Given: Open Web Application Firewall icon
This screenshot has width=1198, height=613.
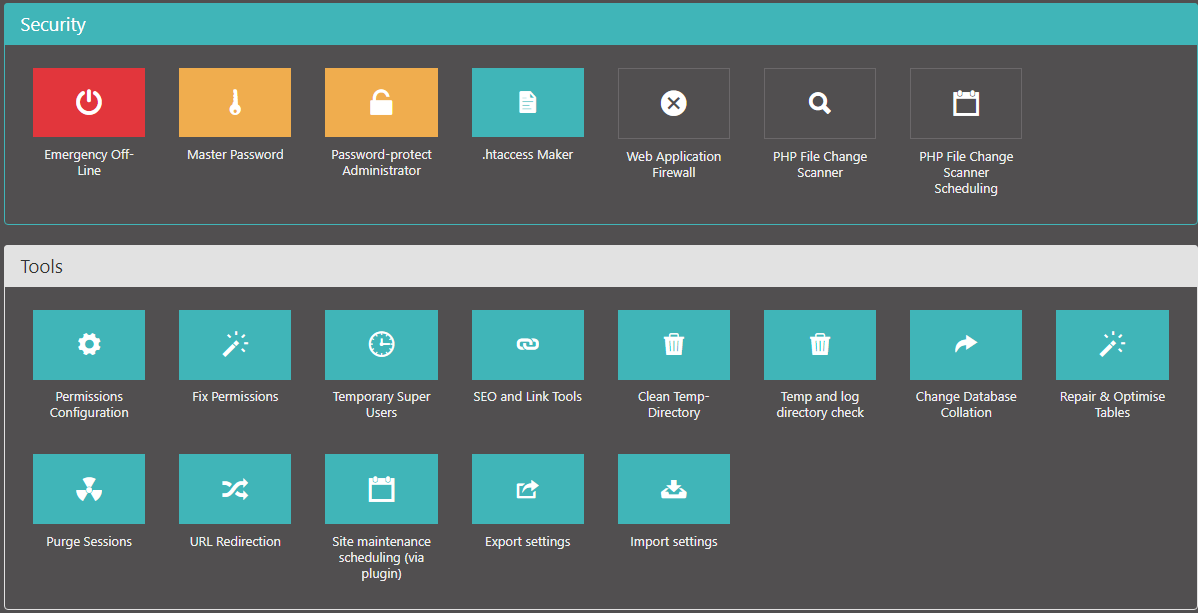Looking at the screenshot, I should tap(674, 103).
